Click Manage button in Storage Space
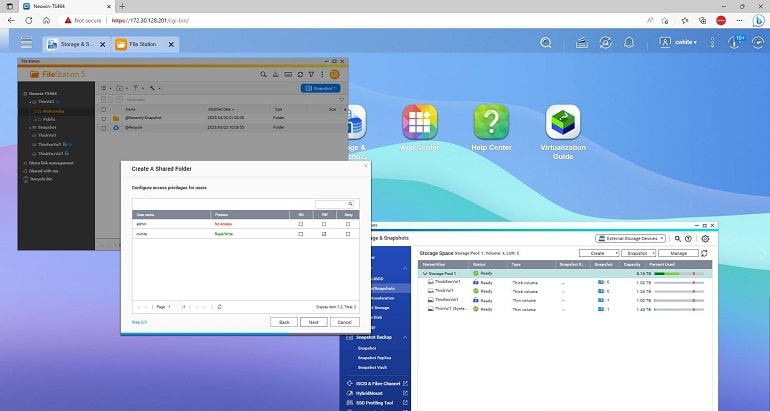The width and height of the screenshot is (770, 411). tap(678, 253)
